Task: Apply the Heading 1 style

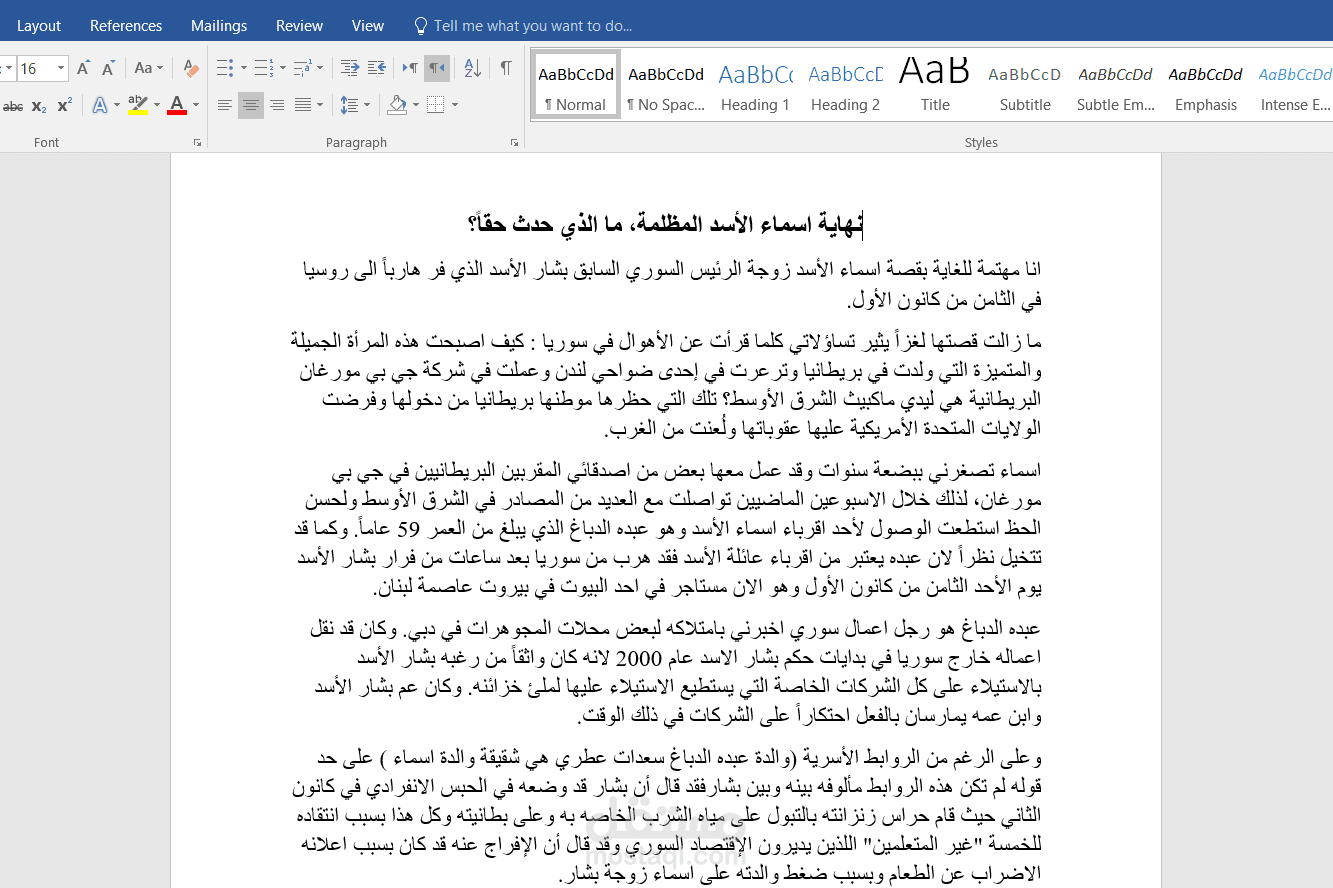Action: coord(755,85)
